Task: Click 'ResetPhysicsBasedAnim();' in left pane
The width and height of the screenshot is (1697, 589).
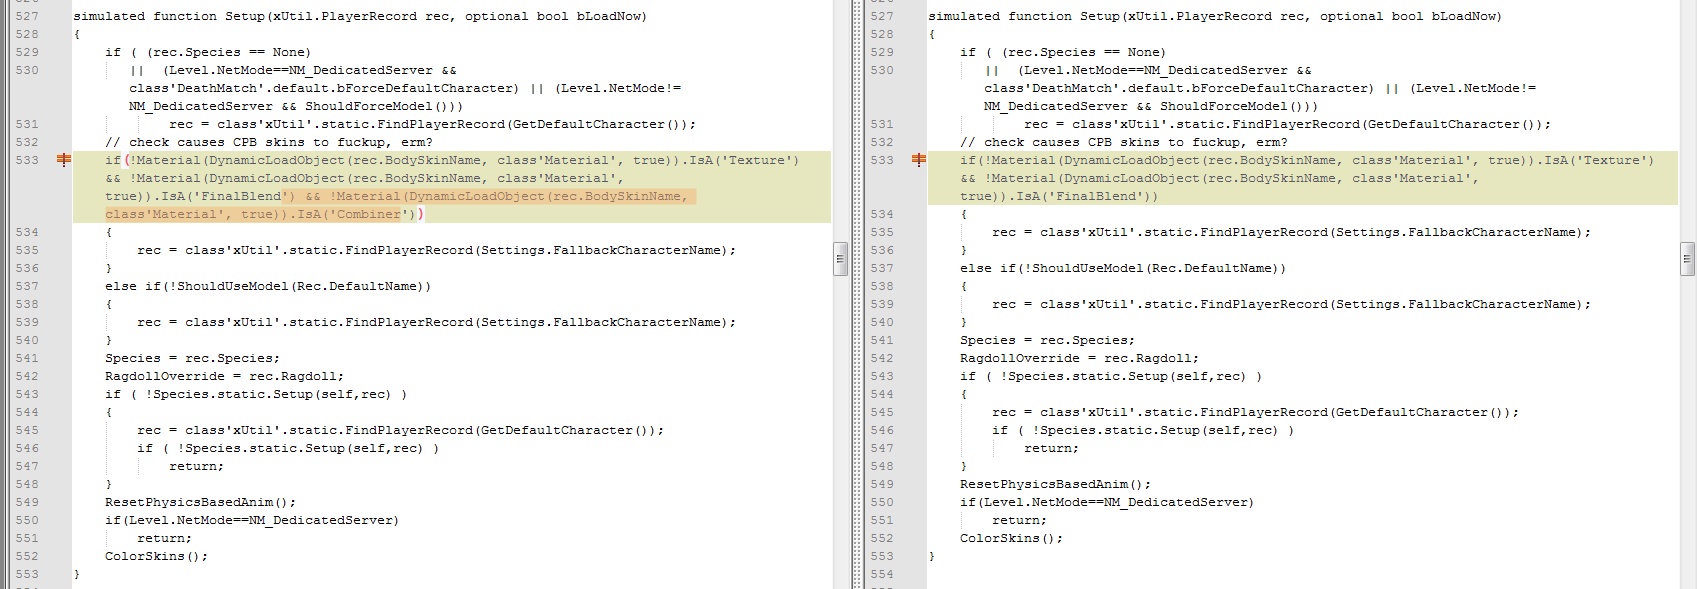Action: [x=201, y=502]
